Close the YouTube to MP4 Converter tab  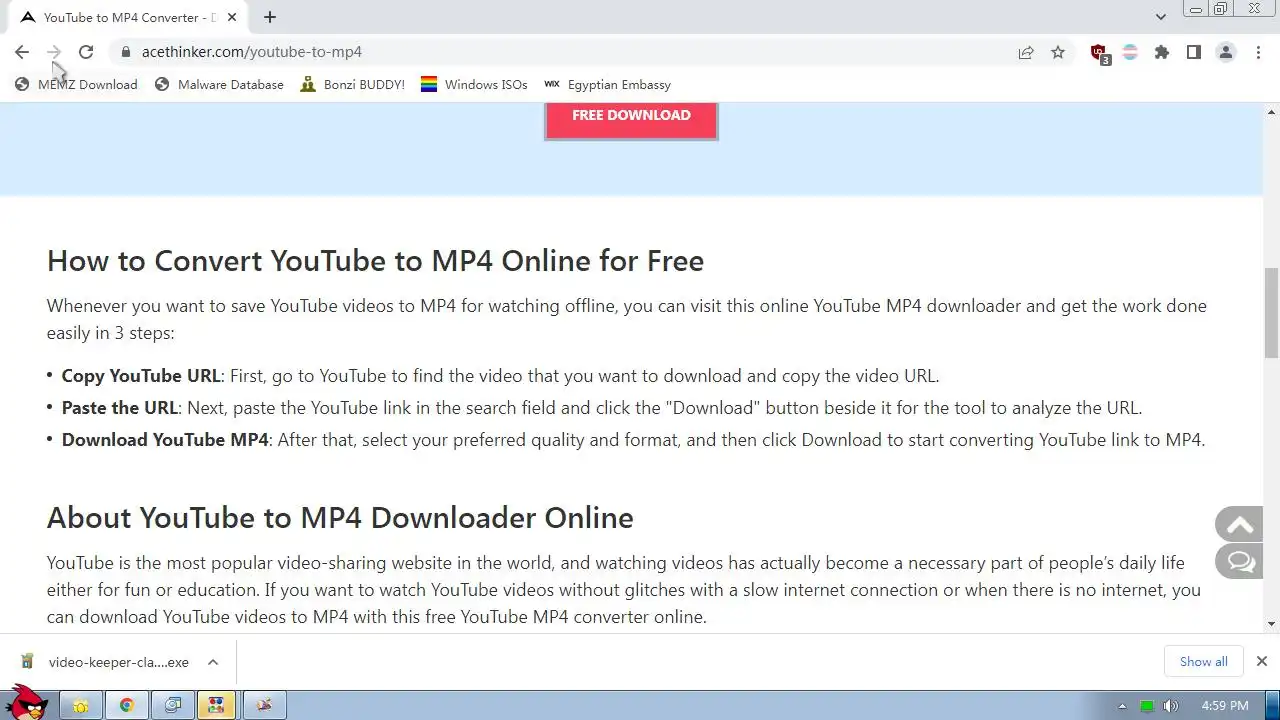232,17
